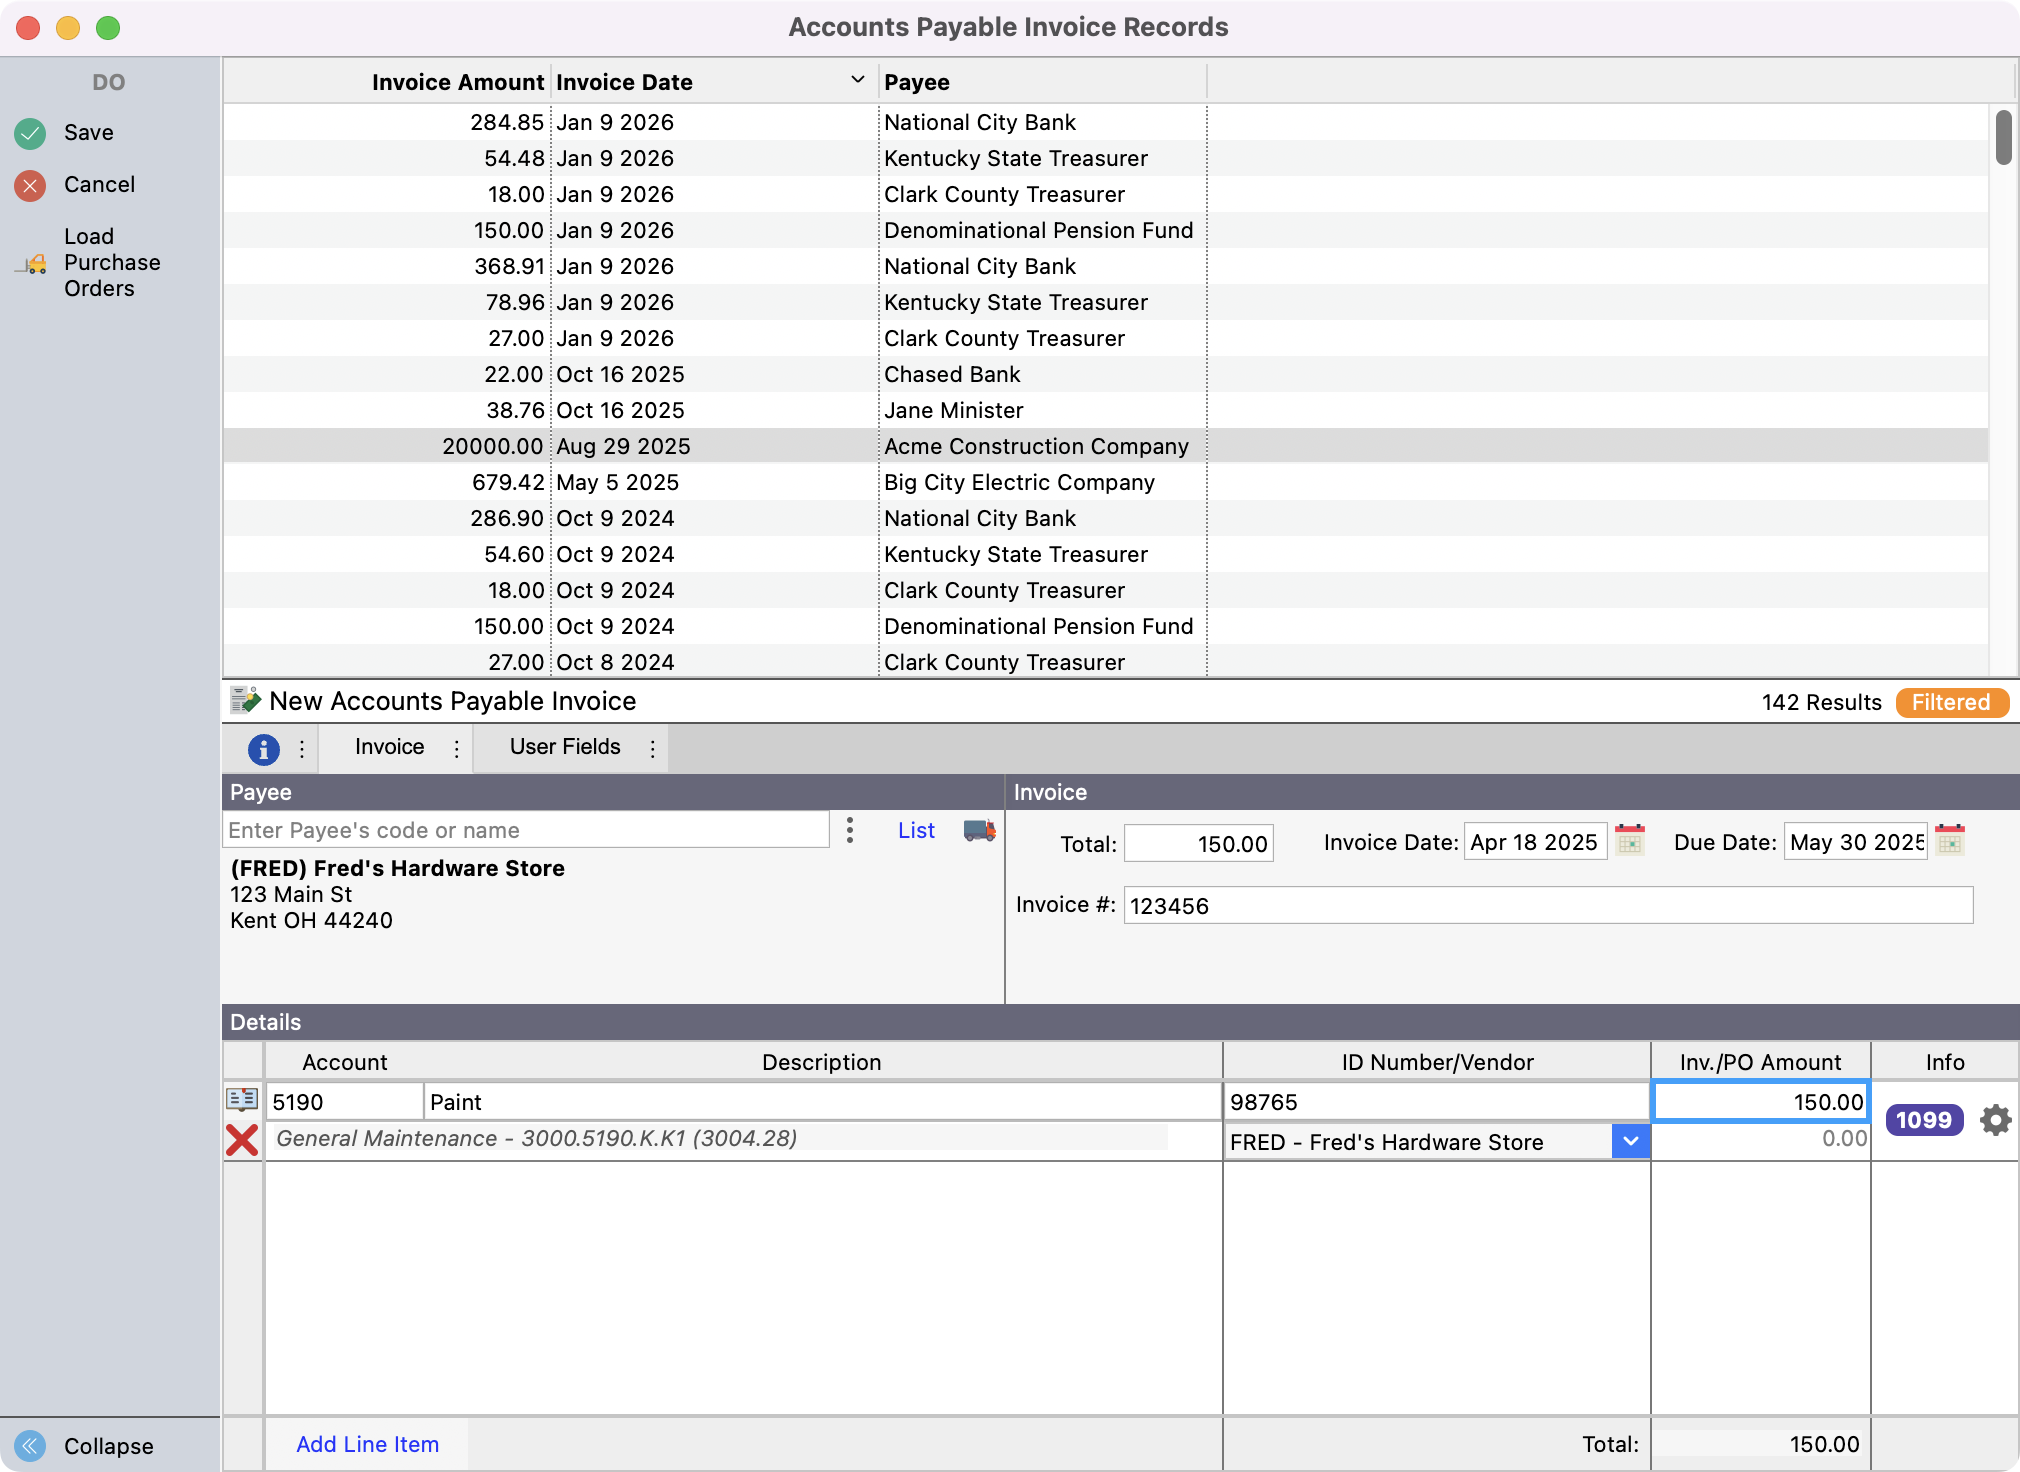Click the red Cancel icon

click(30, 185)
